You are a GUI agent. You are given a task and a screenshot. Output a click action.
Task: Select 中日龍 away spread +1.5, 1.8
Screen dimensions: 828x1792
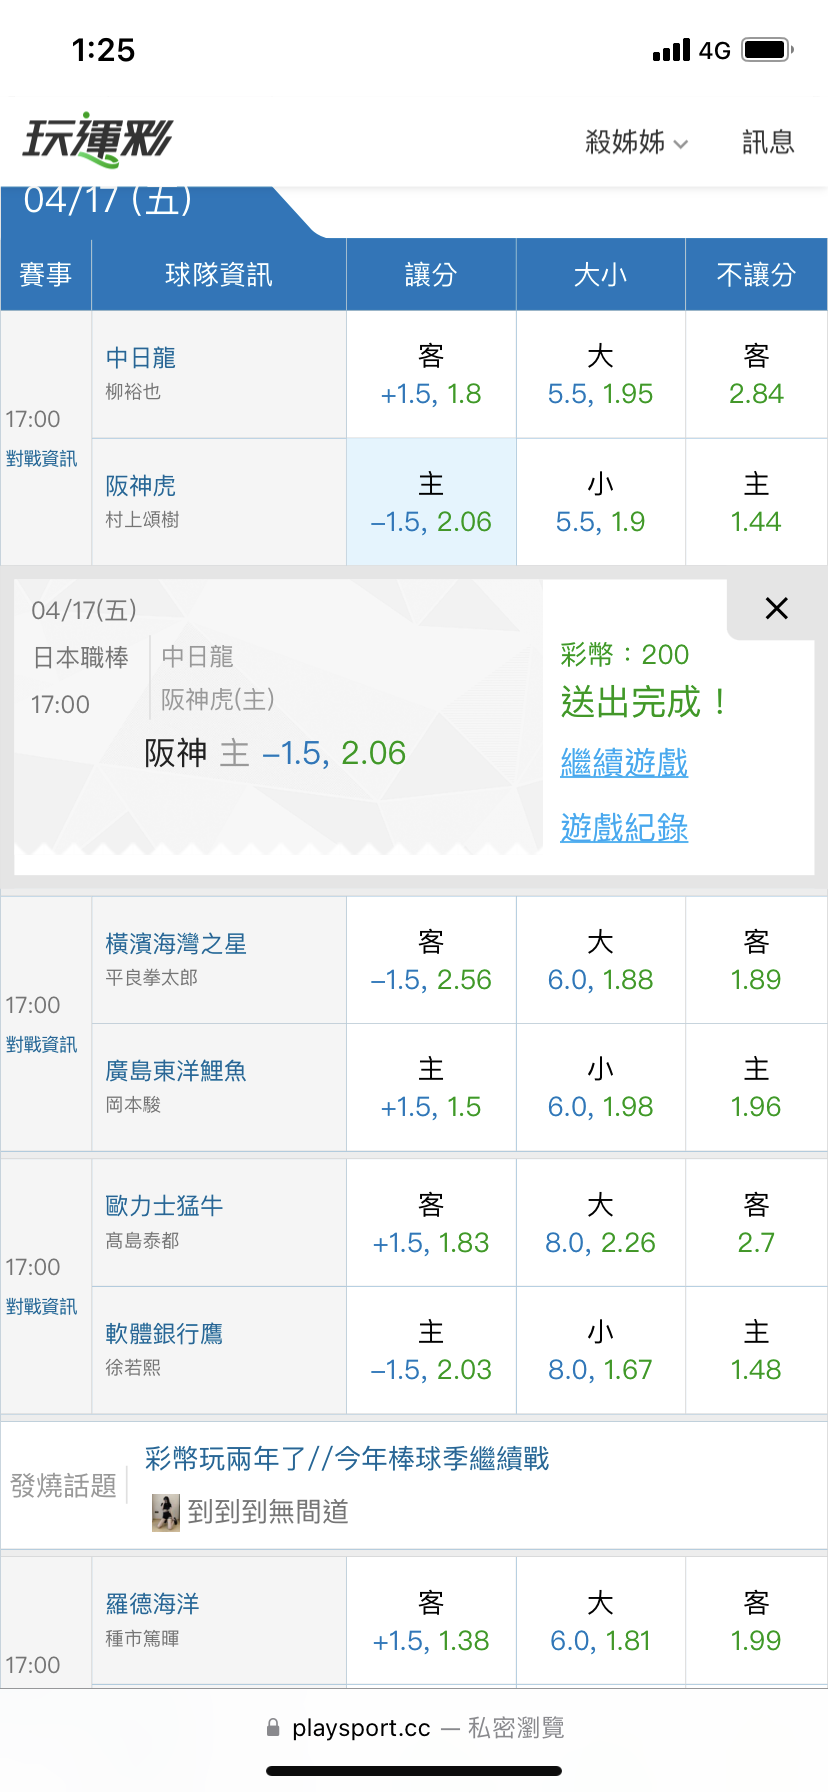coord(431,375)
